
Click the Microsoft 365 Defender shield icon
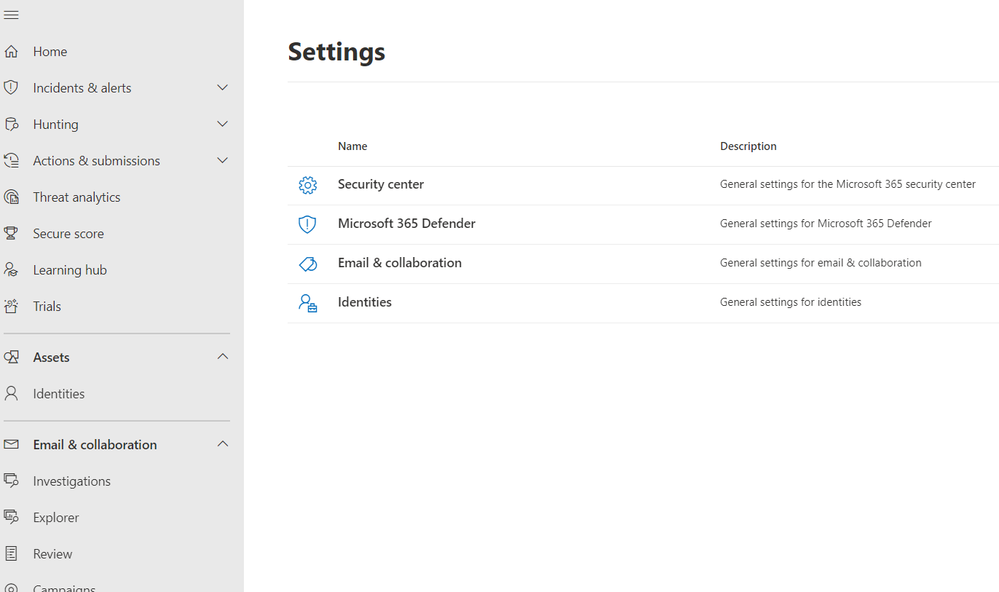point(307,224)
